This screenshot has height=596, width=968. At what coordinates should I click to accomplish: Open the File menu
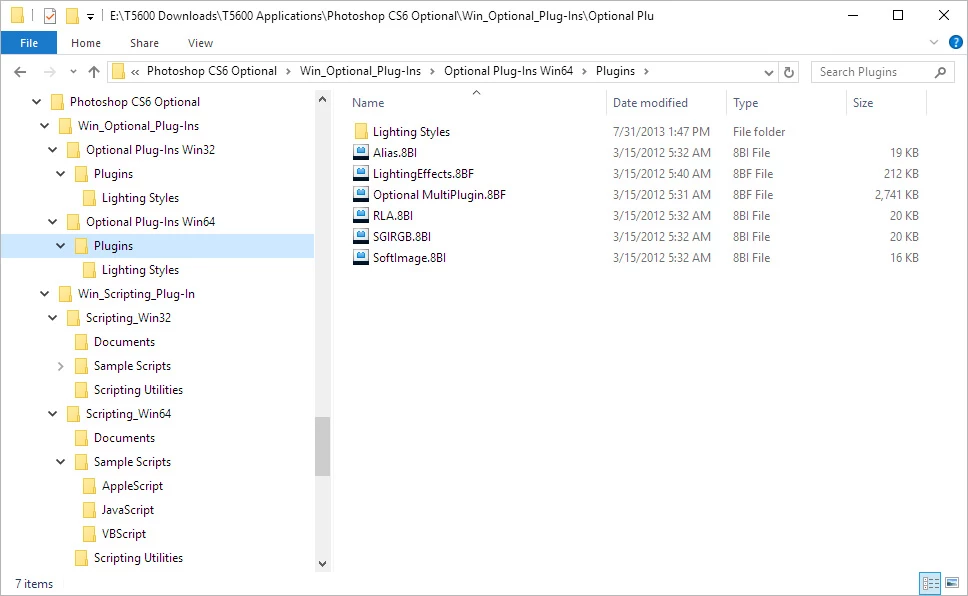(29, 43)
